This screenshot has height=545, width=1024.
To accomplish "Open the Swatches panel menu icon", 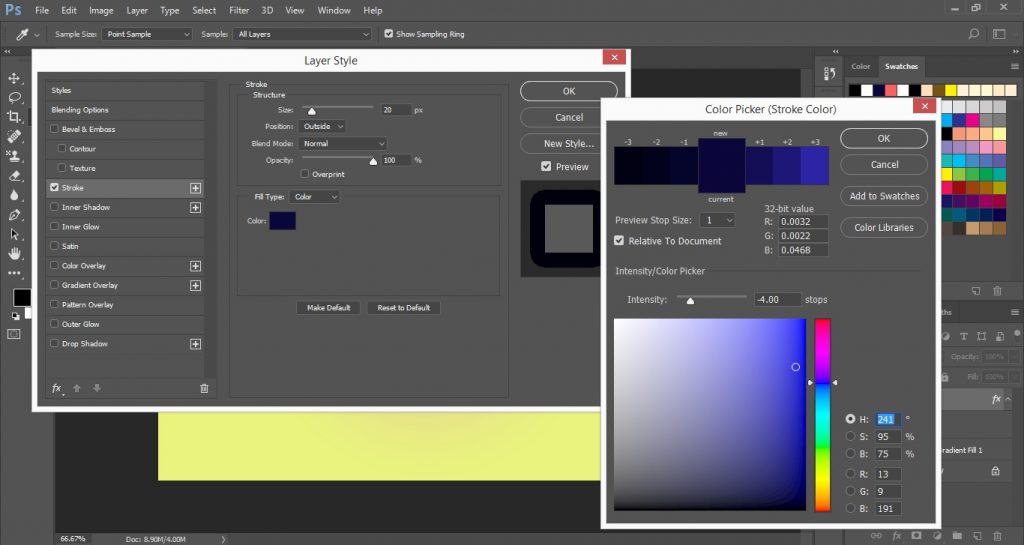I will [1014, 67].
